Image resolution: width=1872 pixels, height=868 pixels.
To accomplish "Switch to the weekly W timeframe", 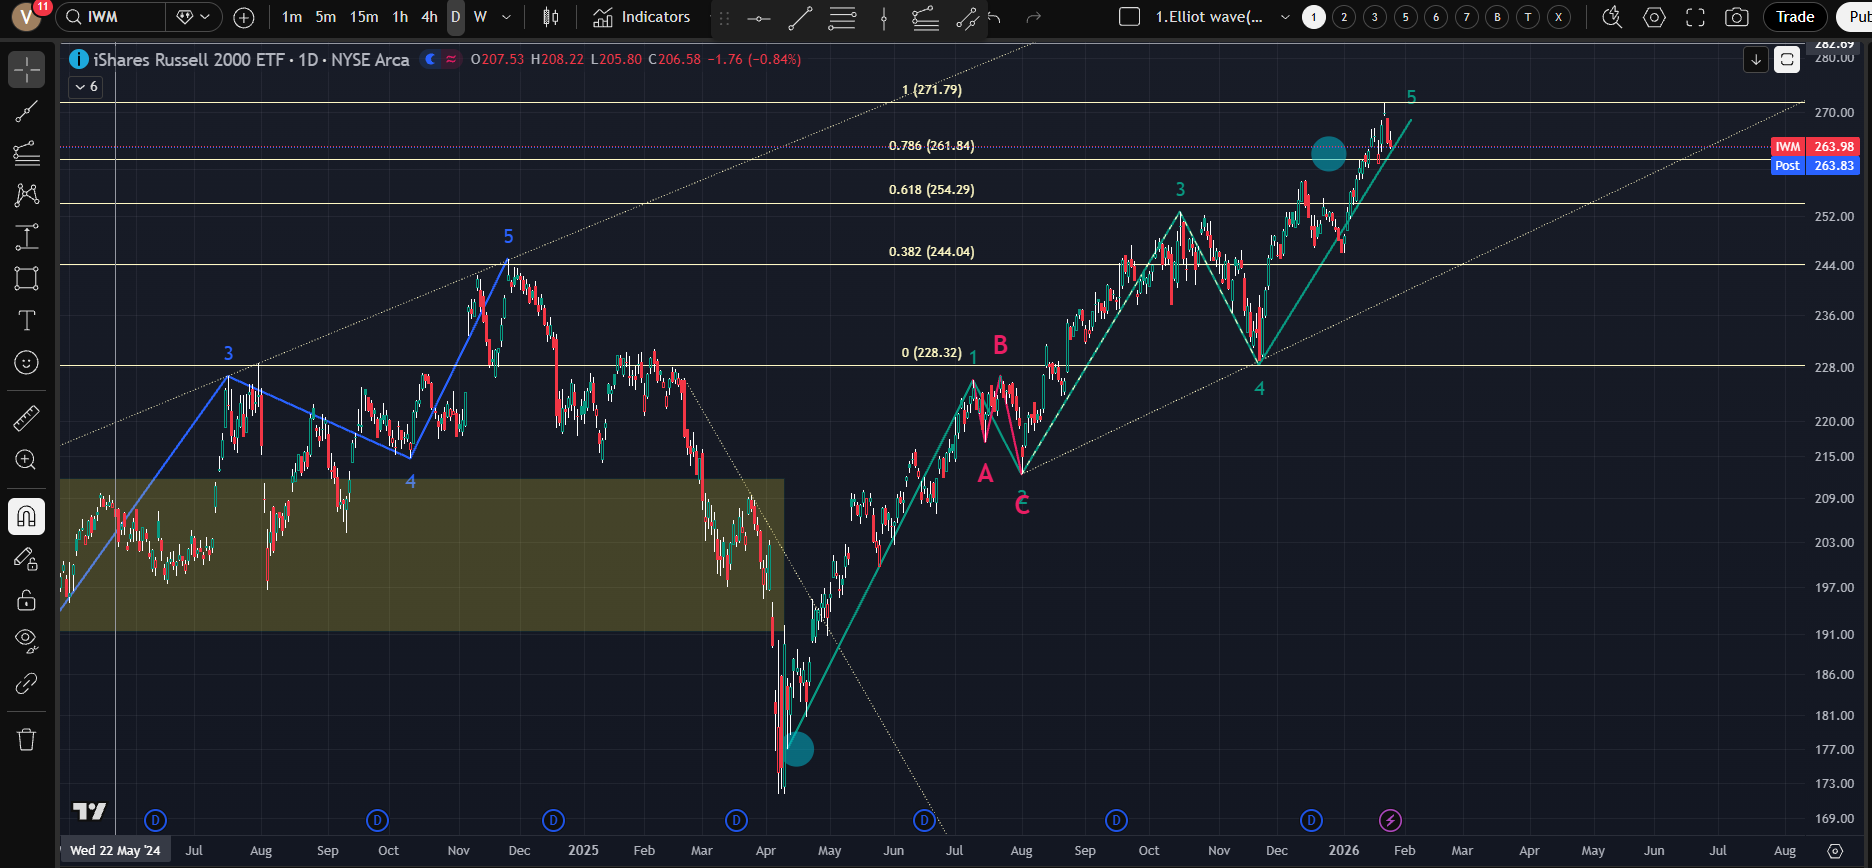I will pyautogui.click(x=480, y=17).
